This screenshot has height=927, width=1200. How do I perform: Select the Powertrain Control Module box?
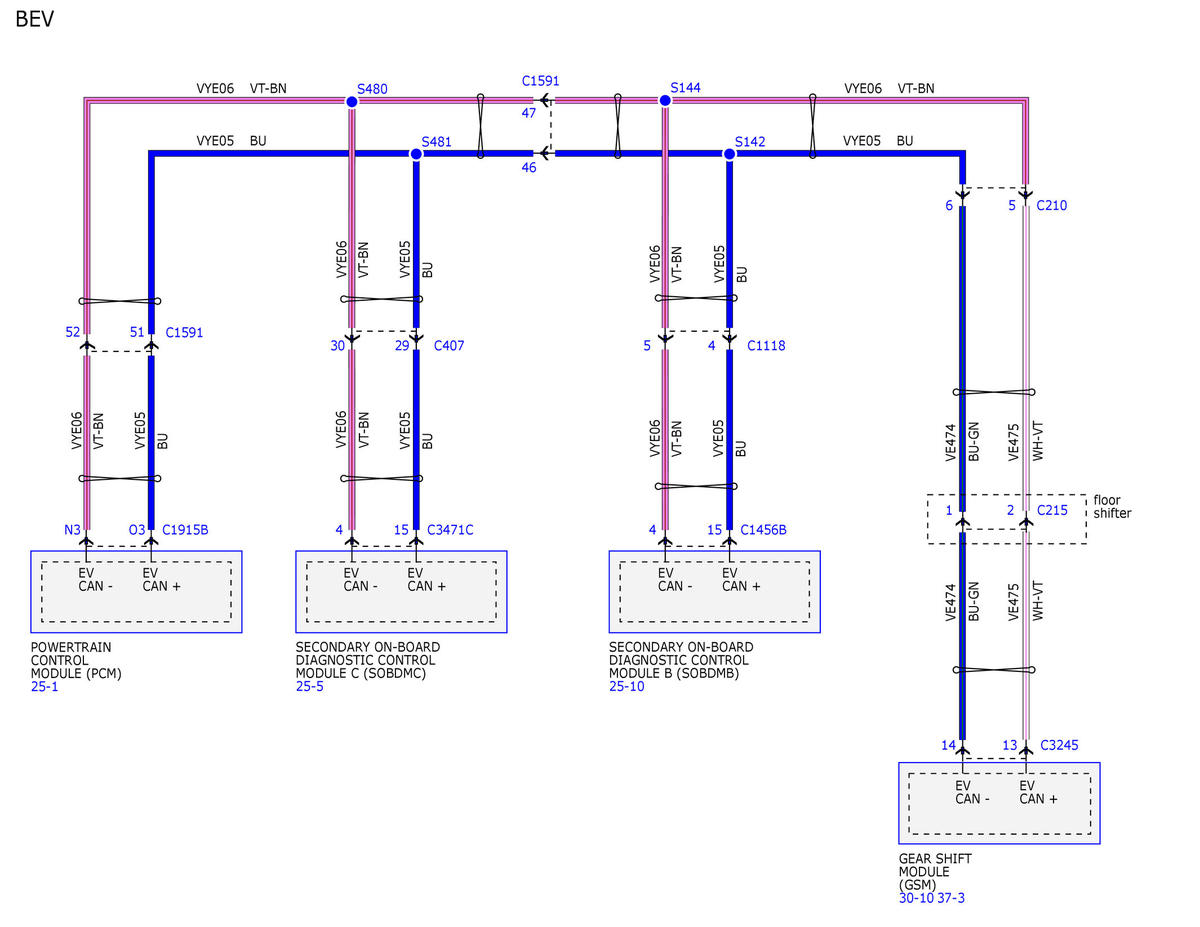click(136, 592)
